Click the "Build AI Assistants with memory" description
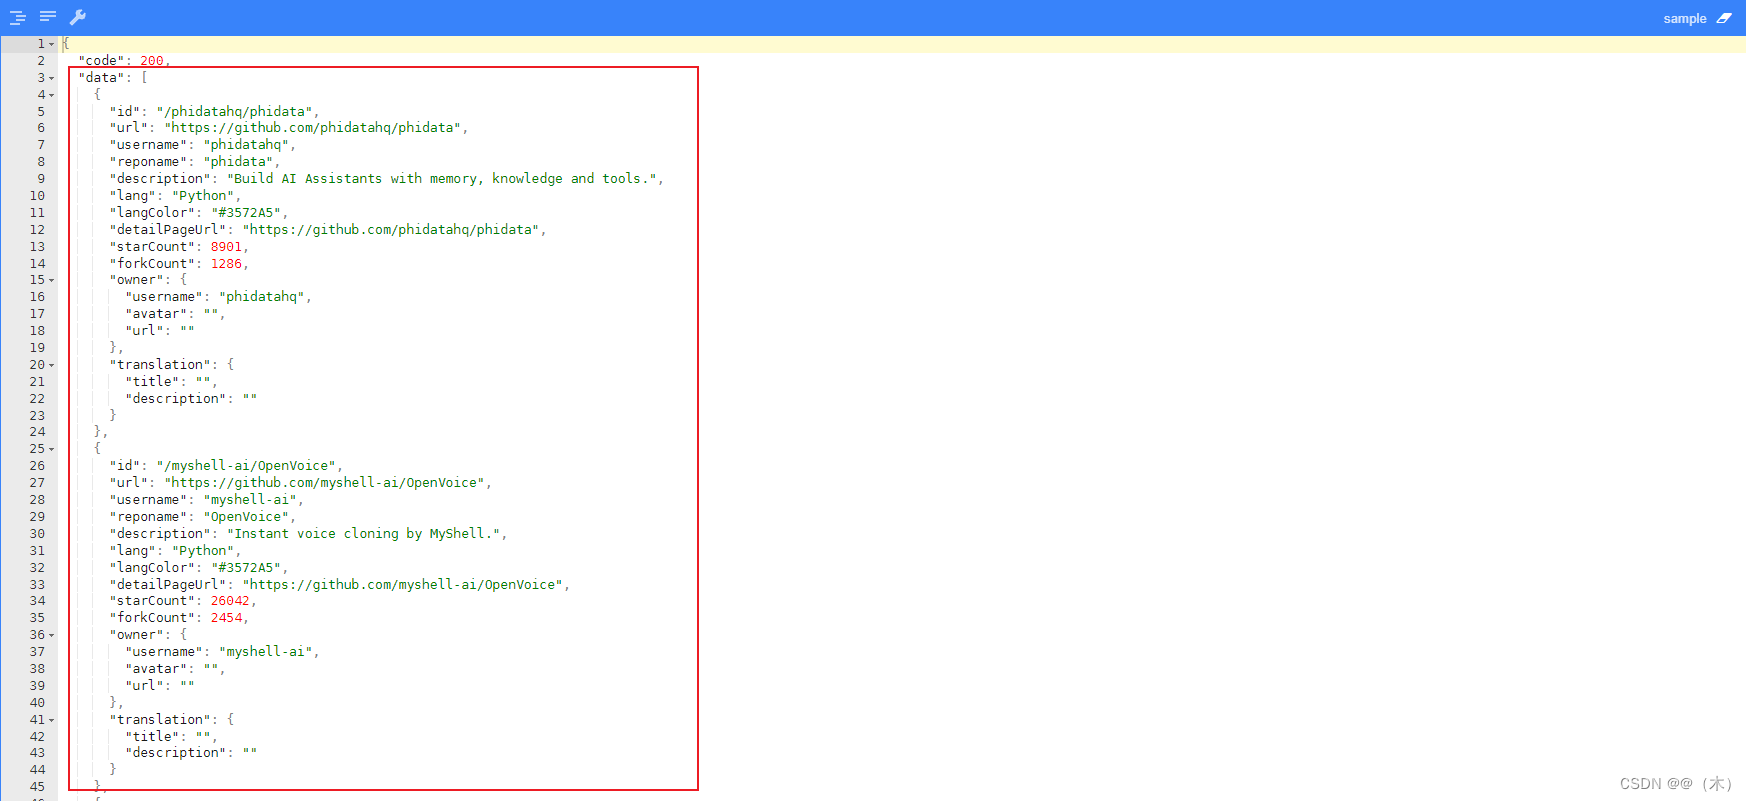 [442, 179]
